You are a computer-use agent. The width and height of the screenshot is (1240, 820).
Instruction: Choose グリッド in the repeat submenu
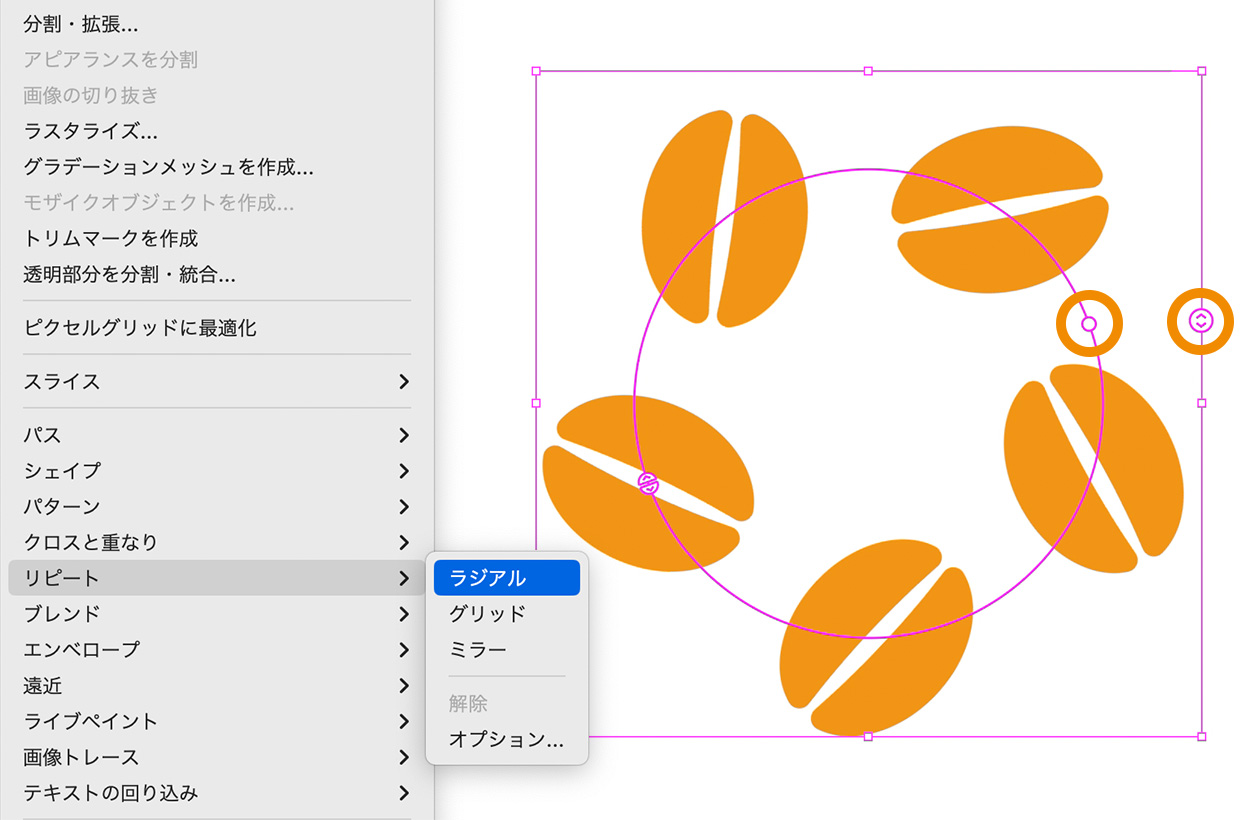pyautogui.click(x=488, y=614)
